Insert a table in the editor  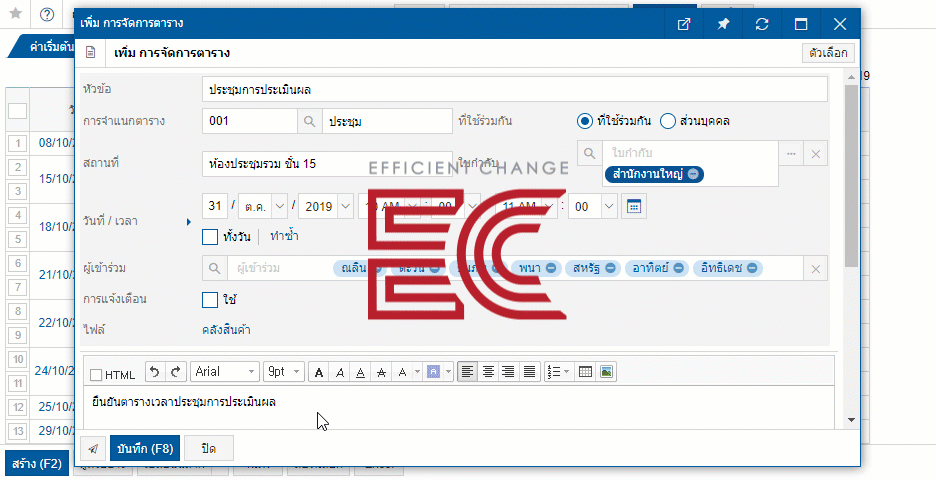[586, 372]
